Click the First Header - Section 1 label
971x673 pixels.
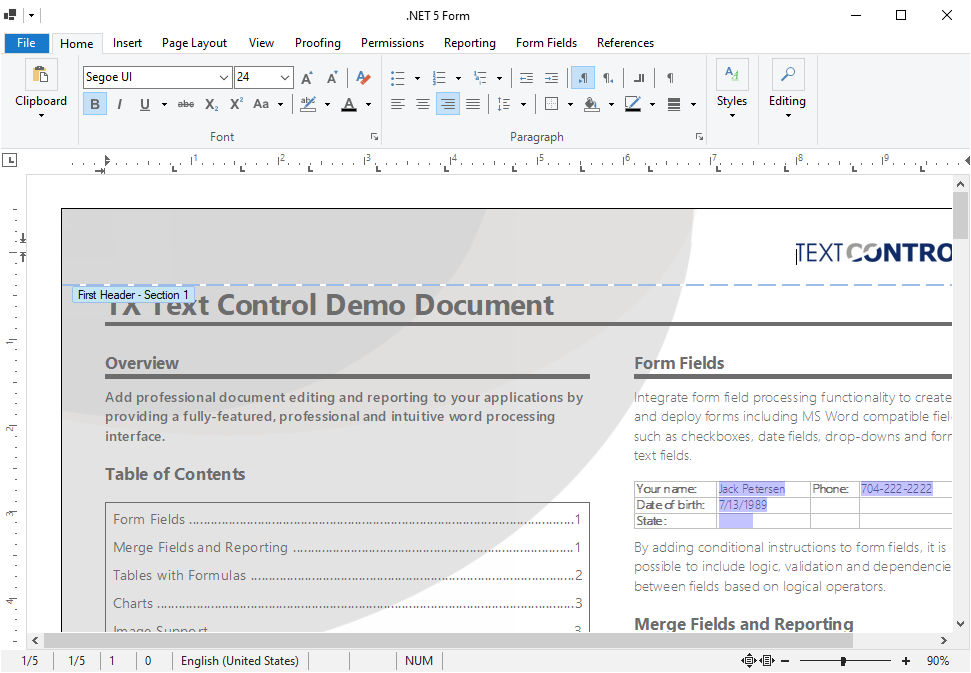coord(133,295)
